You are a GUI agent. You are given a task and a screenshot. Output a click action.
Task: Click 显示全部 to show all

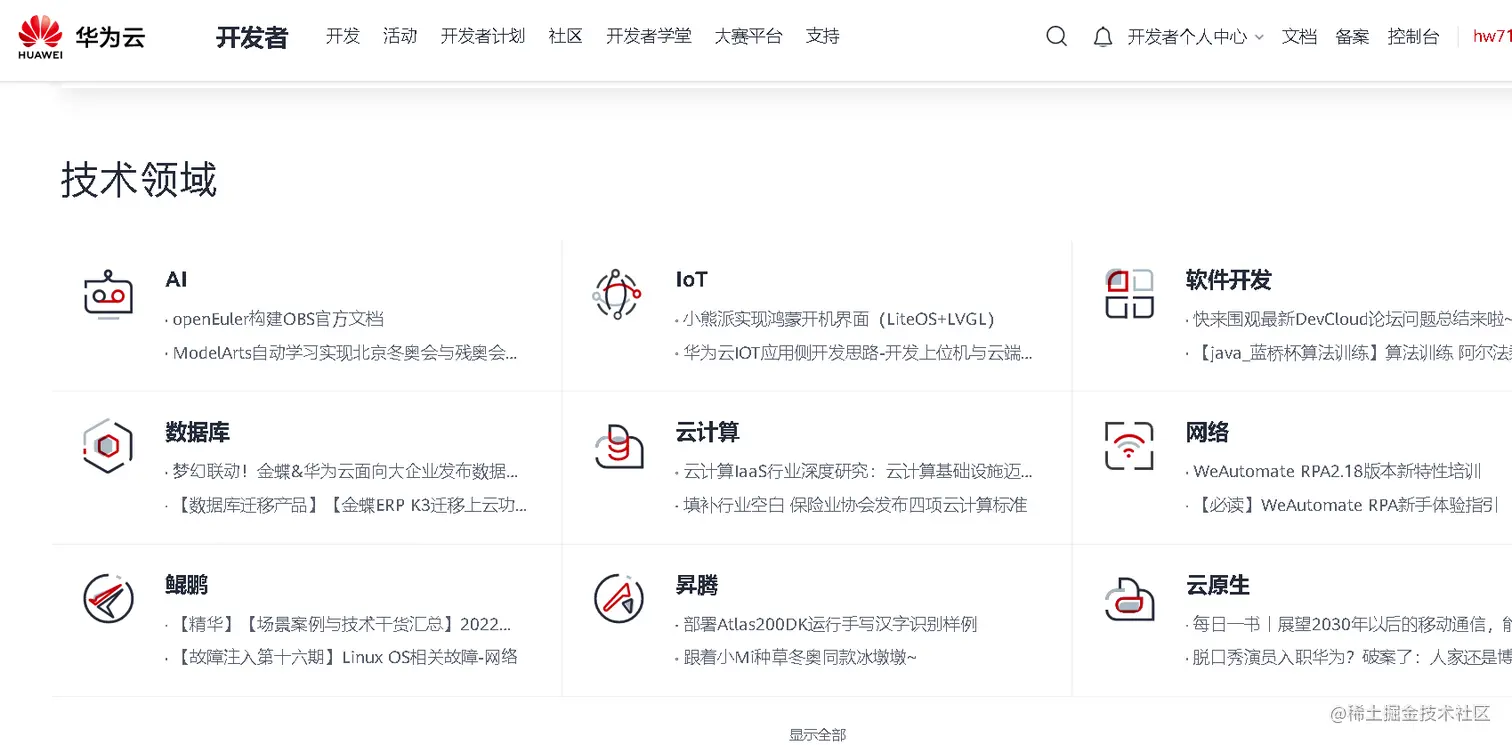(x=818, y=735)
